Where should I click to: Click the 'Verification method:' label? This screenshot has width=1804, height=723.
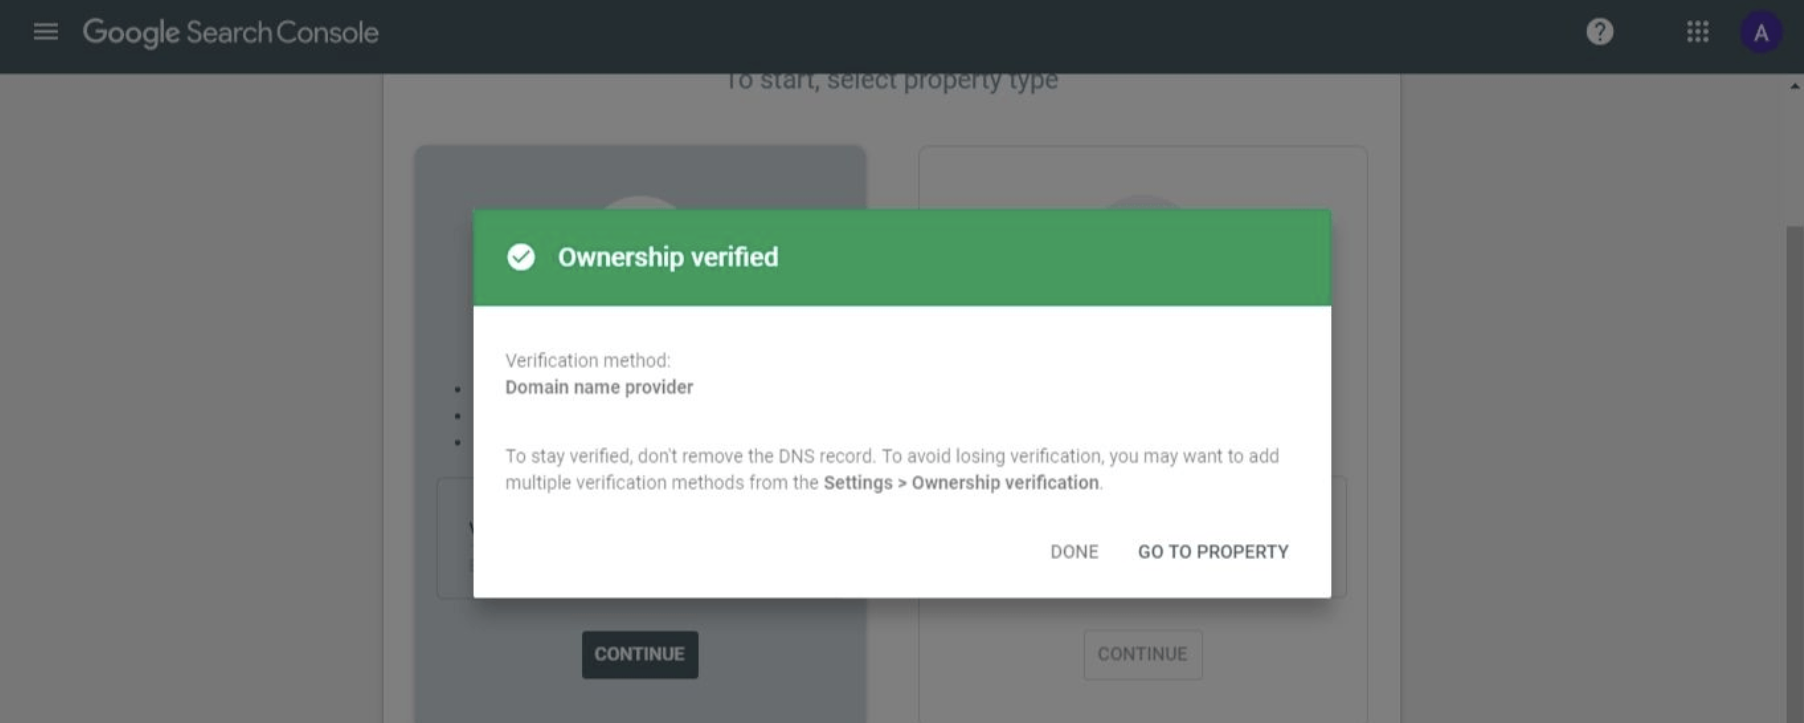pos(587,360)
